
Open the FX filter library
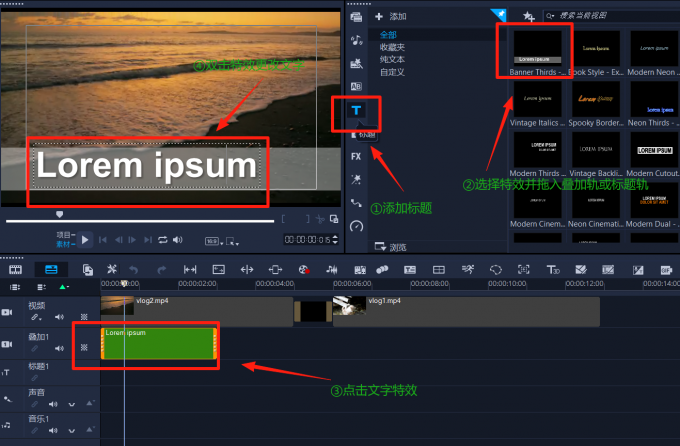[x=356, y=156]
